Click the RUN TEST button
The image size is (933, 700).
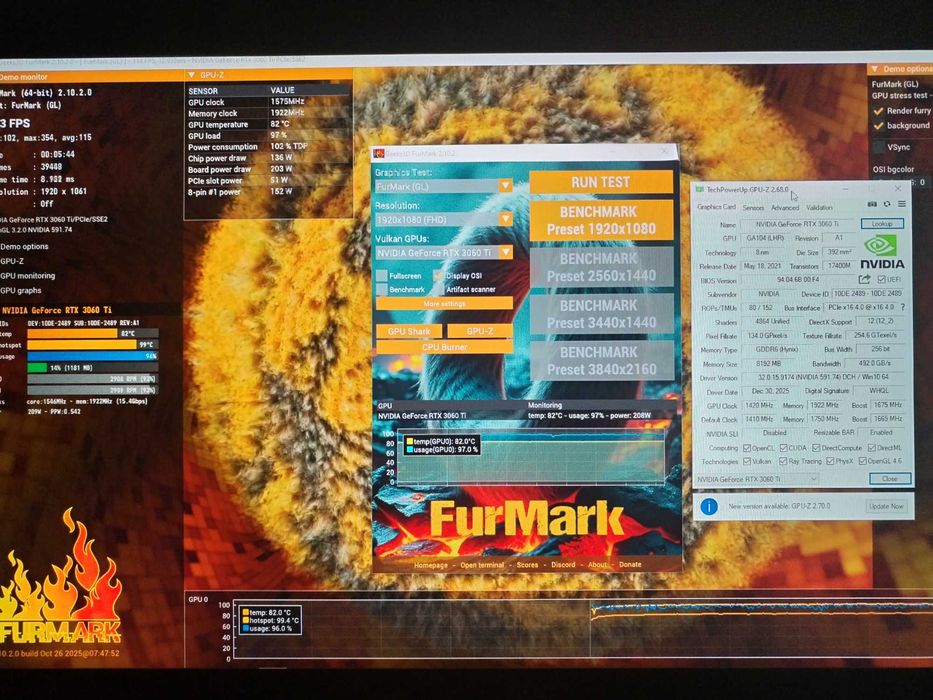click(601, 182)
